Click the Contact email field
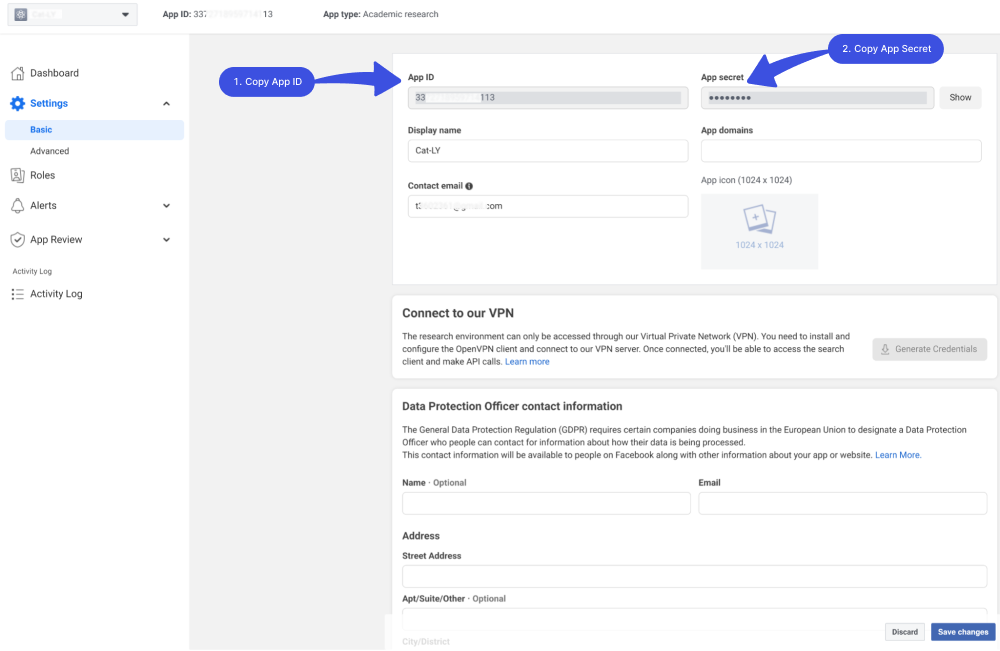The image size is (1000, 651). (x=548, y=207)
